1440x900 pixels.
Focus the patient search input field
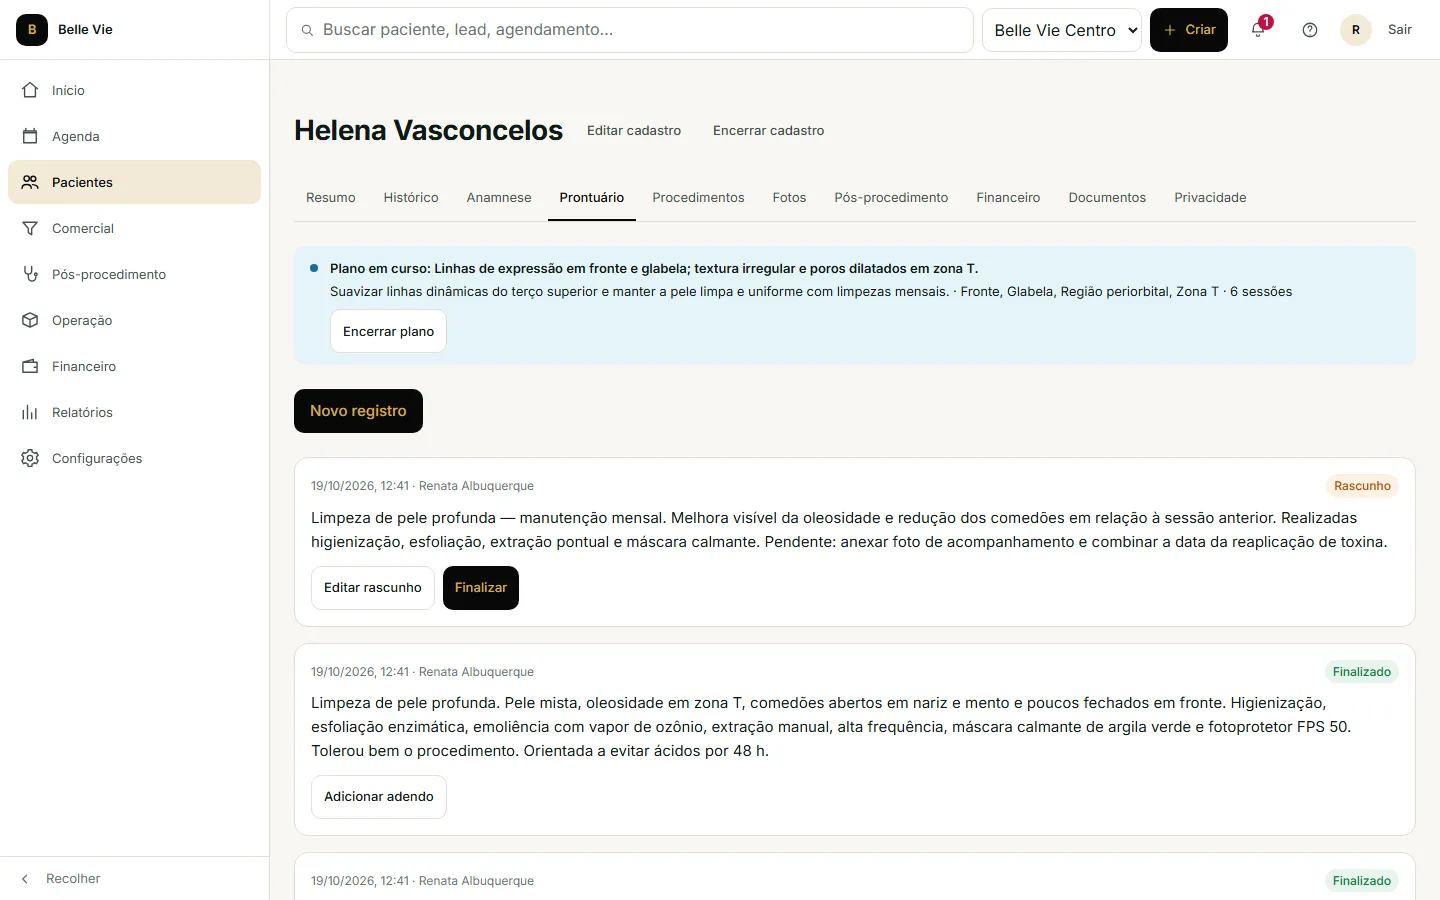coord(630,30)
